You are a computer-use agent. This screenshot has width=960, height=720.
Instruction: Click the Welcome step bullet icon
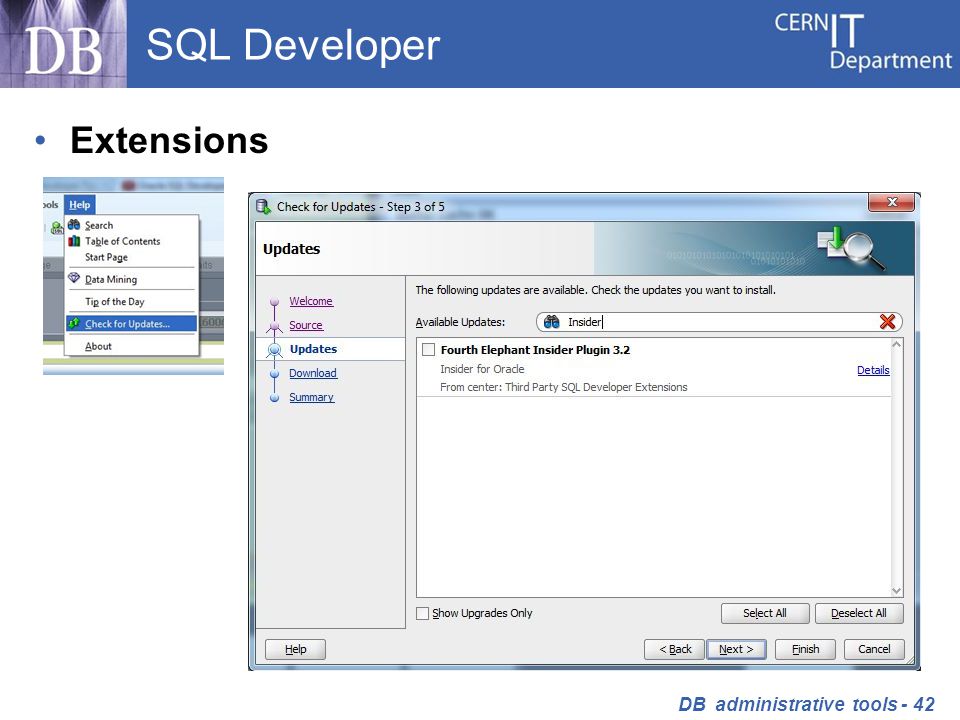pos(274,301)
